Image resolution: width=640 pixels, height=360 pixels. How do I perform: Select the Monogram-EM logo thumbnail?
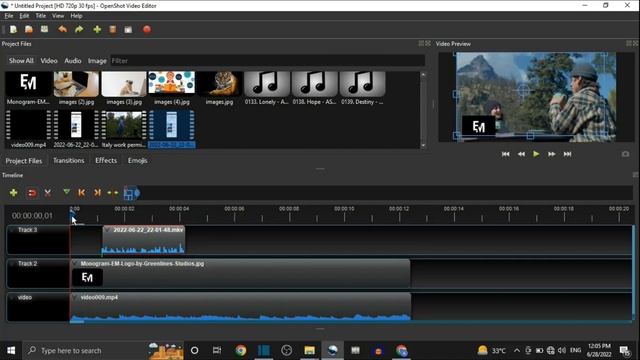click(x=29, y=84)
